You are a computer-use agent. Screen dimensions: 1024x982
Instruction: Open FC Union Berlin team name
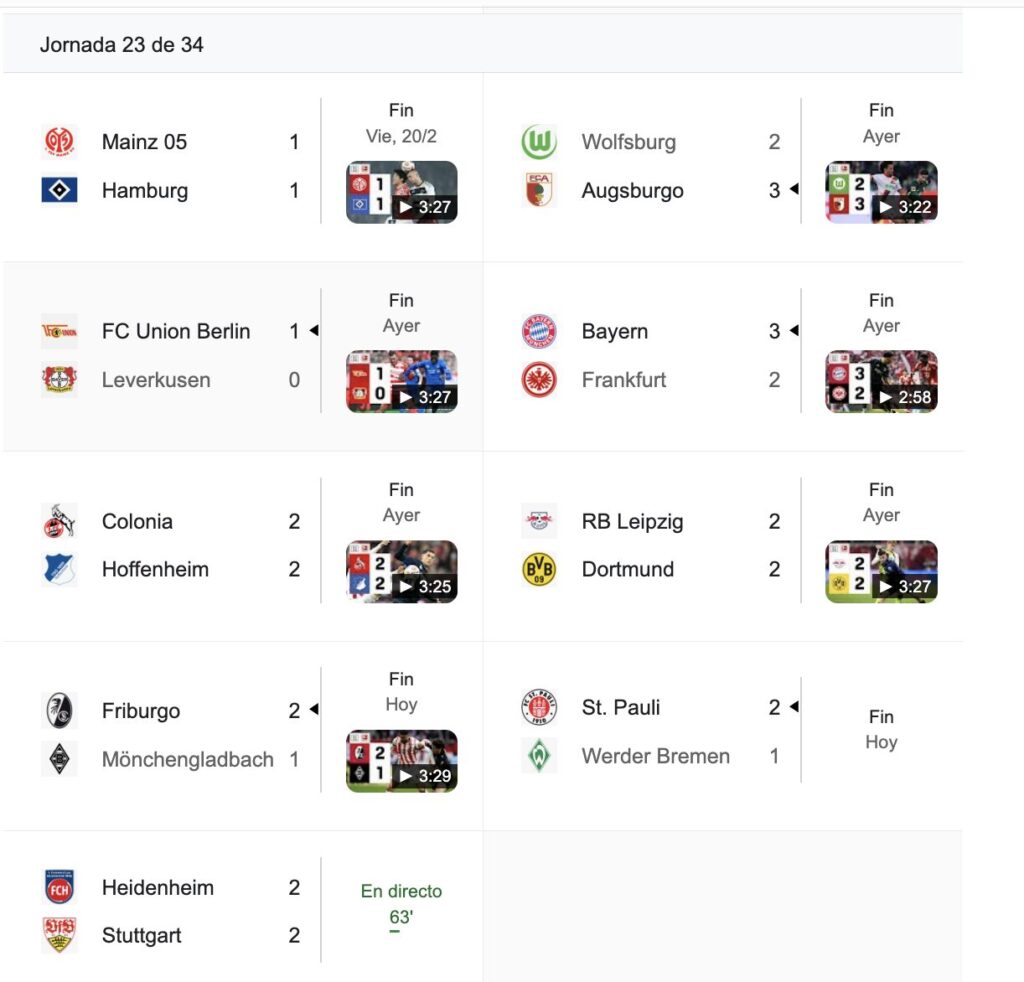pos(176,331)
